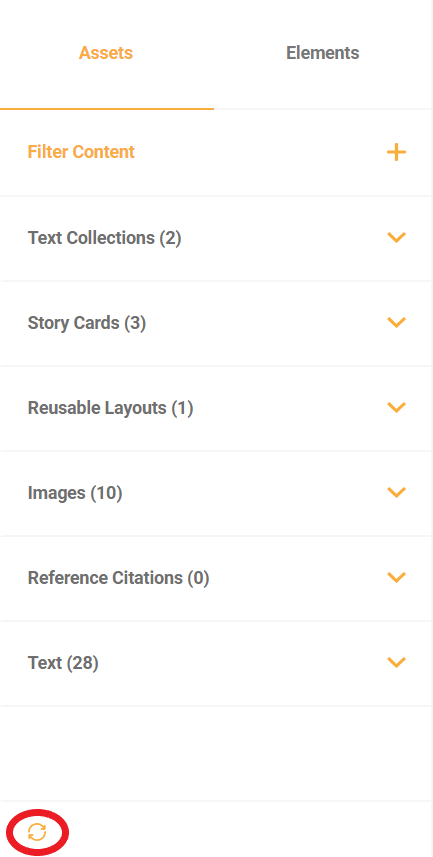Click empty panel area below Text section
Image resolution: width=433 pixels, height=857 pixels.
click(x=216, y=753)
